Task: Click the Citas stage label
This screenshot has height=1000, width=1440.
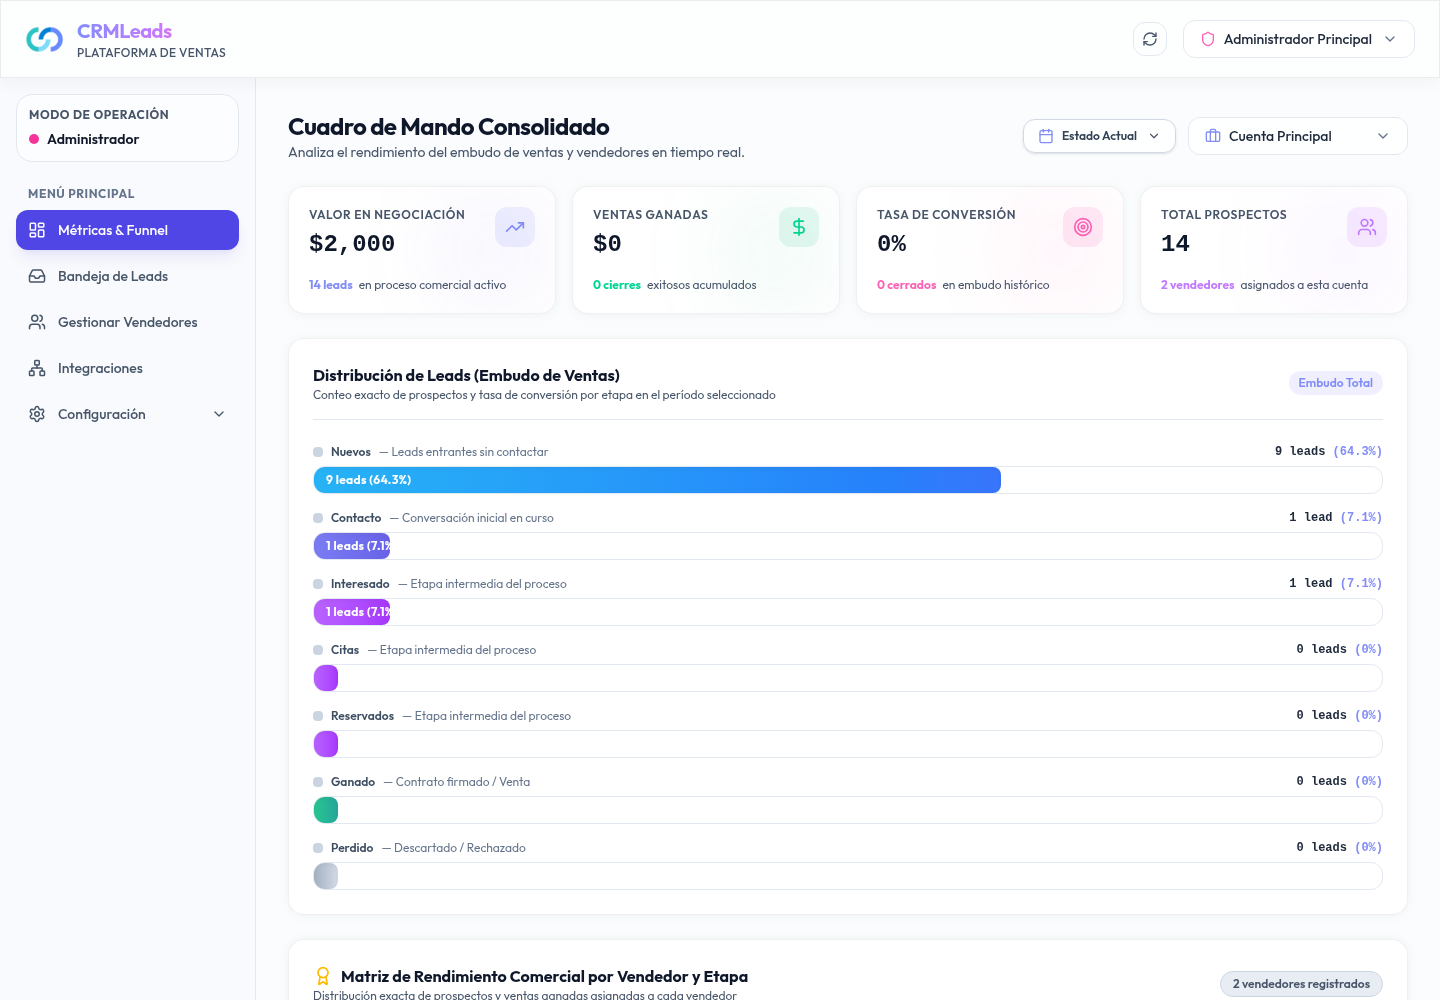Action: [x=345, y=650]
